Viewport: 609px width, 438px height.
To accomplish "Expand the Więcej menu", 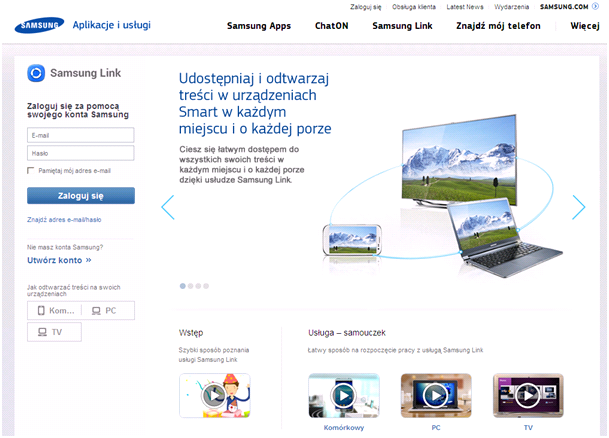I will pos(585,26).
